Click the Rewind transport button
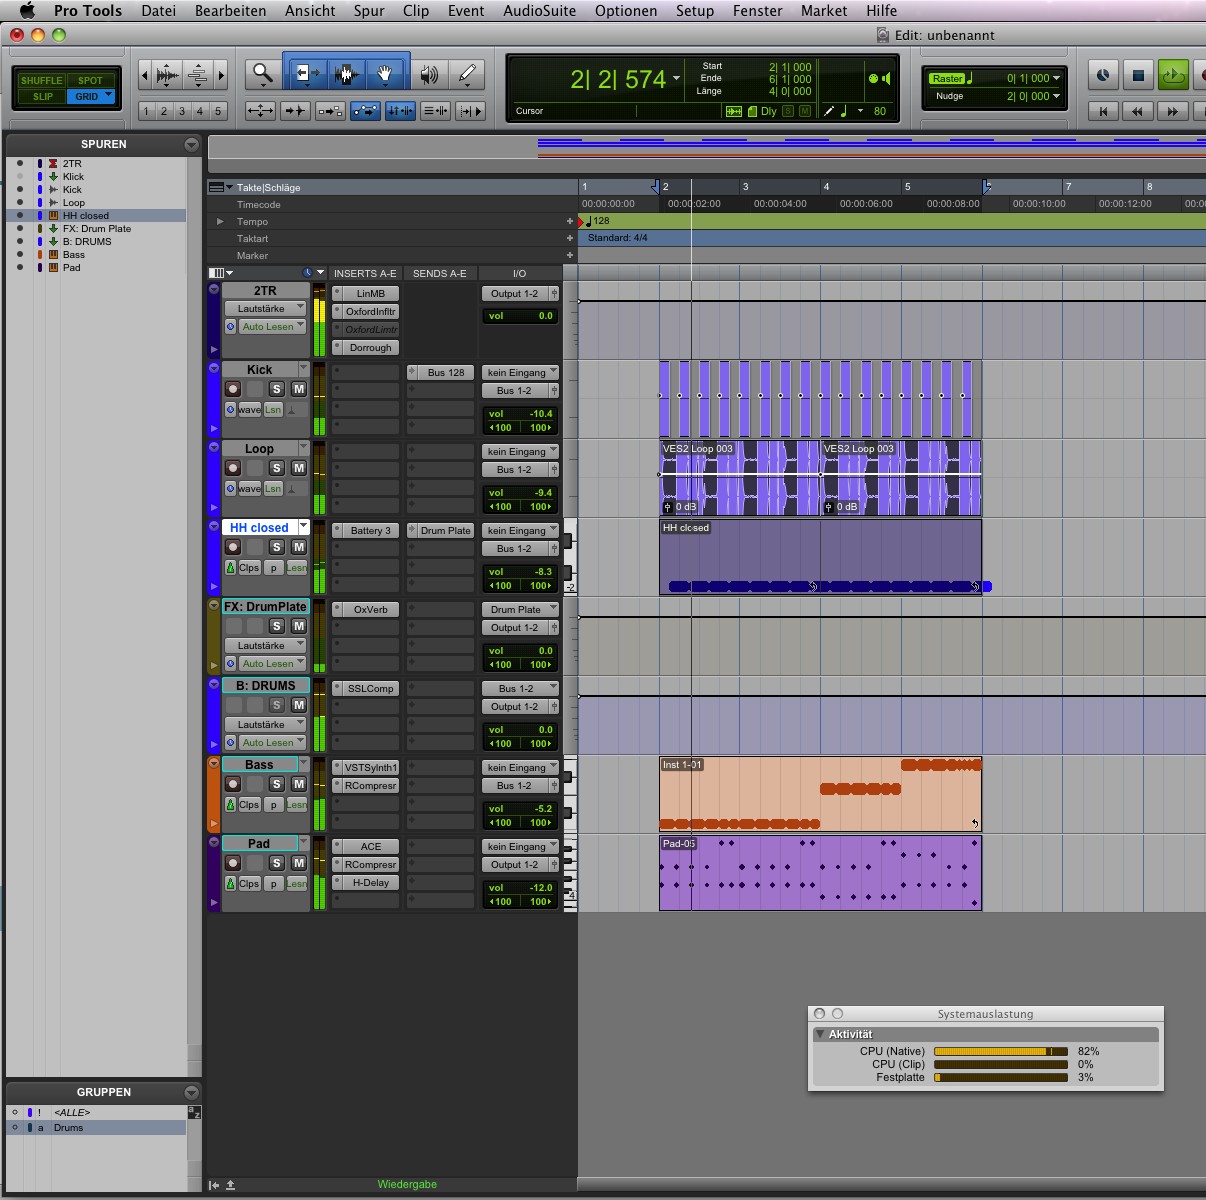 [x=1137, y=111]
